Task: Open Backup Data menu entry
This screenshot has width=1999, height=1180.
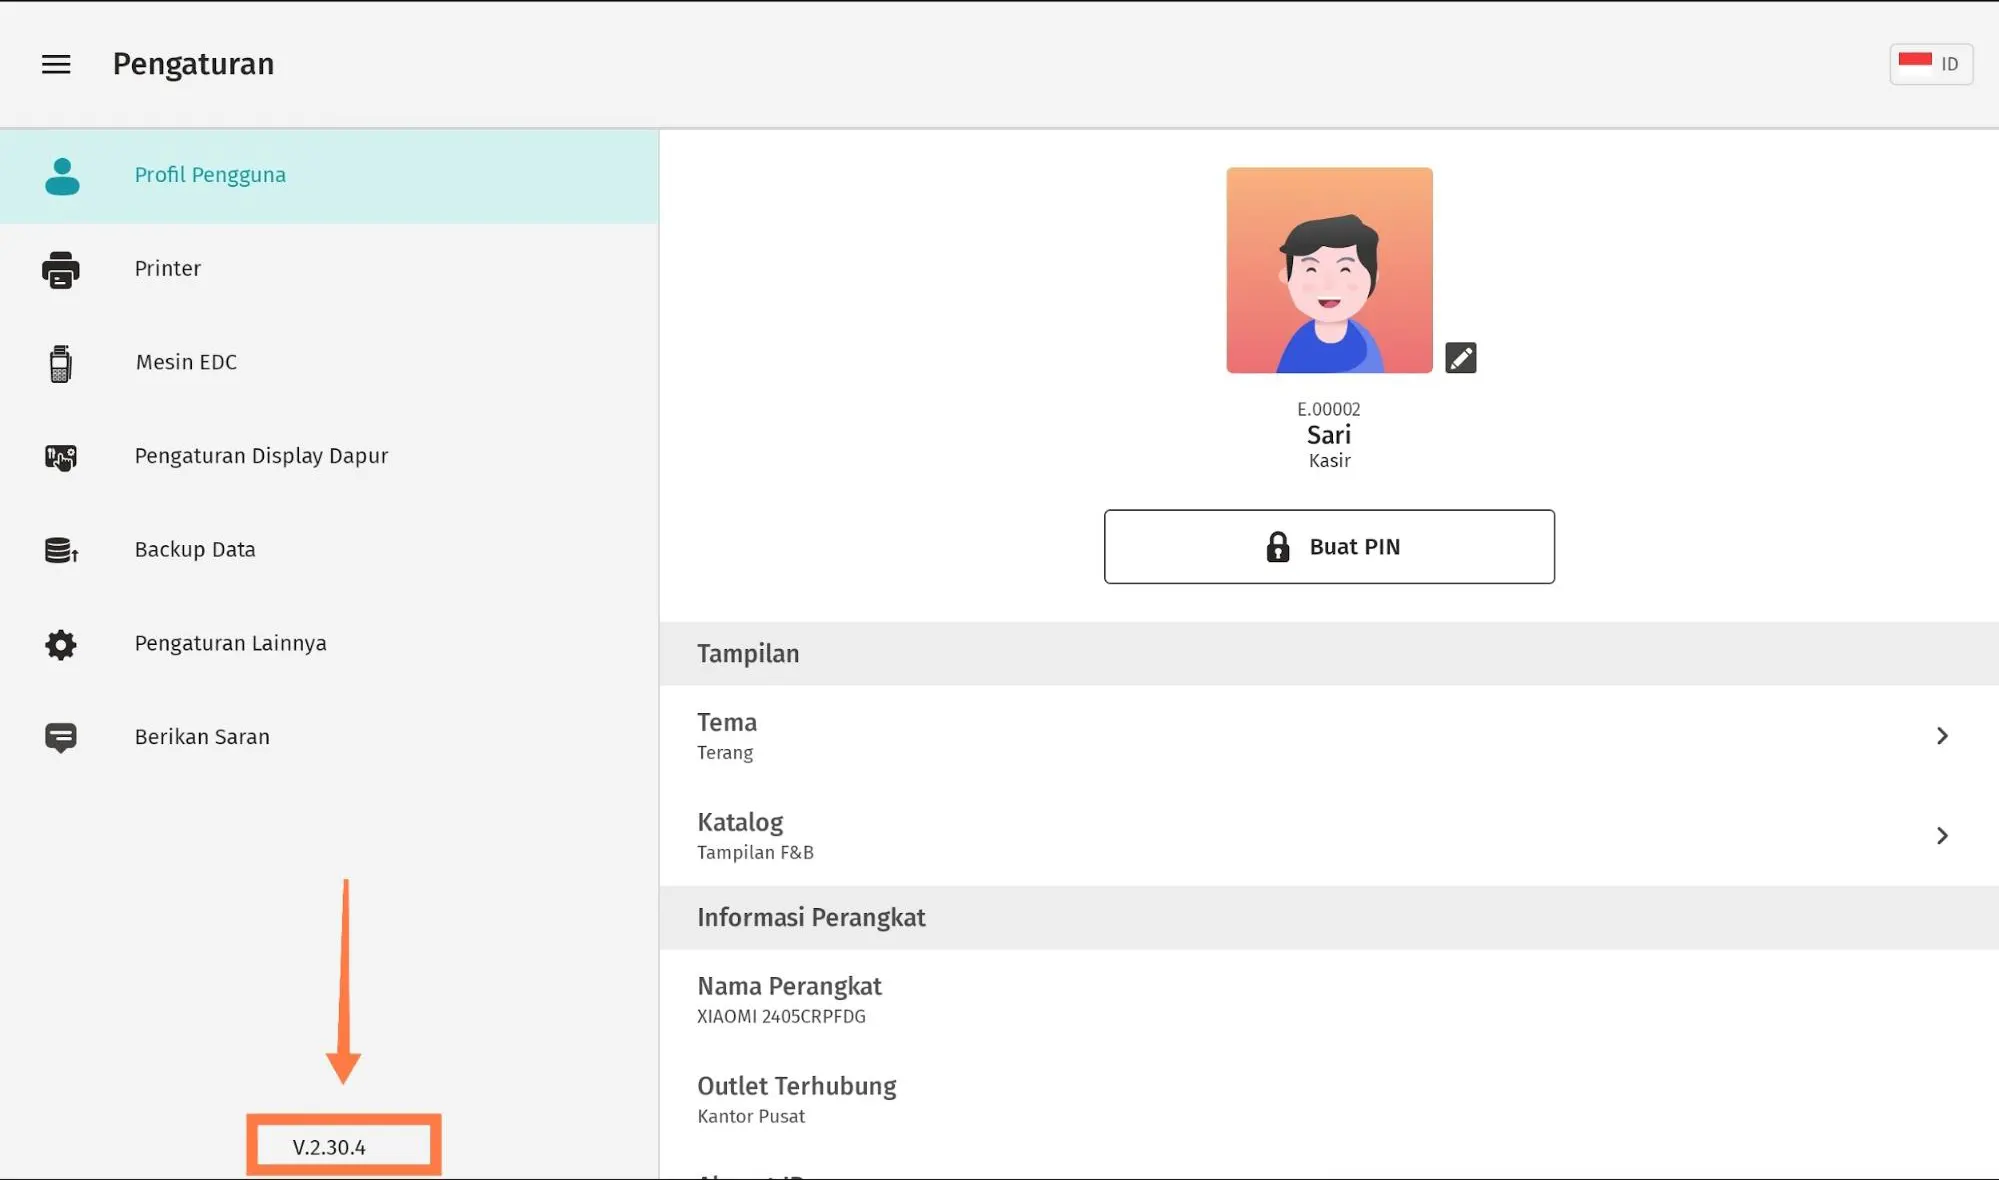Action: 195,550
